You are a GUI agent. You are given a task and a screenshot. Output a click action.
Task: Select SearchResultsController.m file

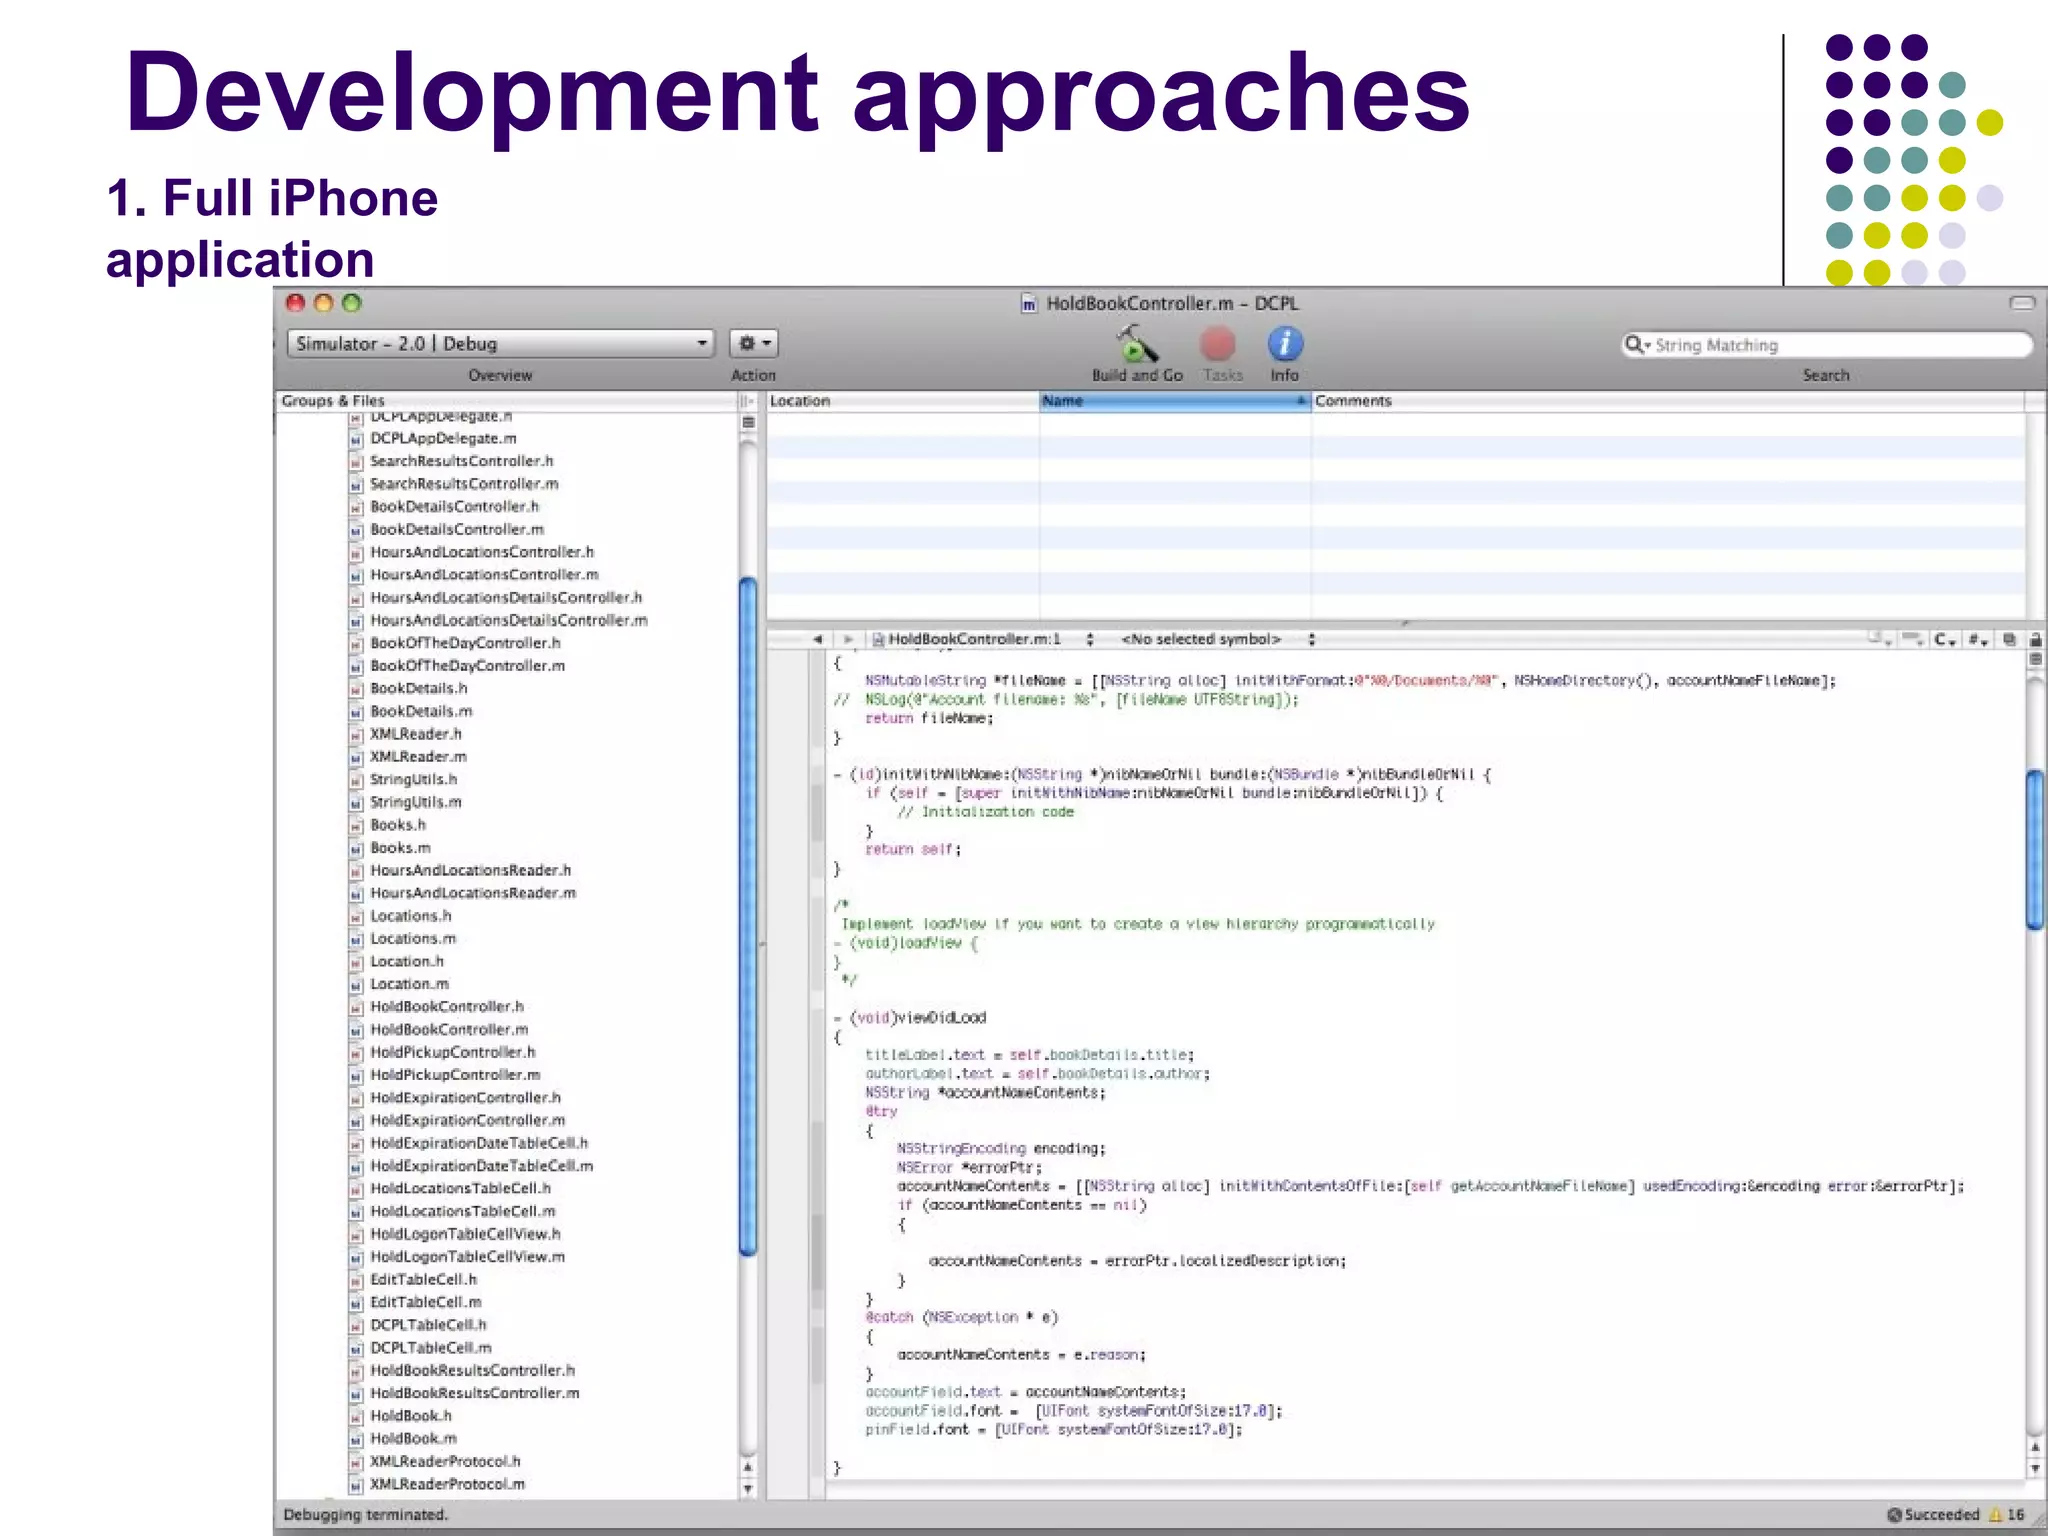click(x=464, y=484)
